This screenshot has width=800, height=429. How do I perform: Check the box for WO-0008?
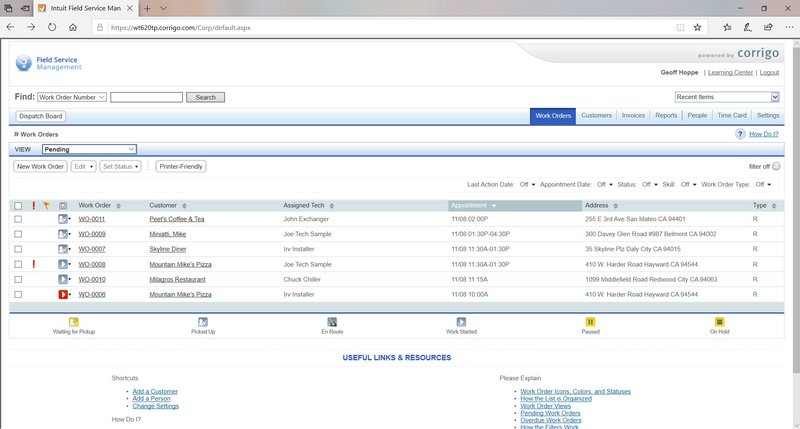click(18, 264)
